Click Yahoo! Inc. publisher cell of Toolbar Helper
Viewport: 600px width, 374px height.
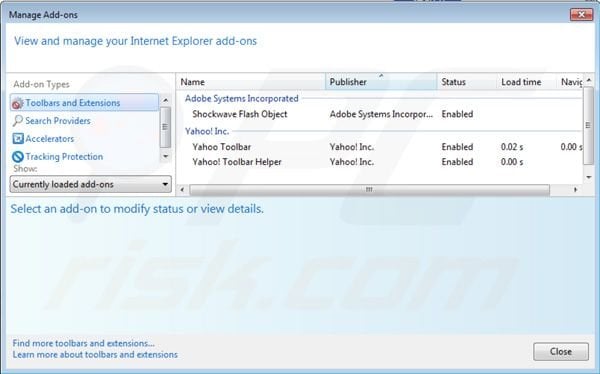pos(352,162)
